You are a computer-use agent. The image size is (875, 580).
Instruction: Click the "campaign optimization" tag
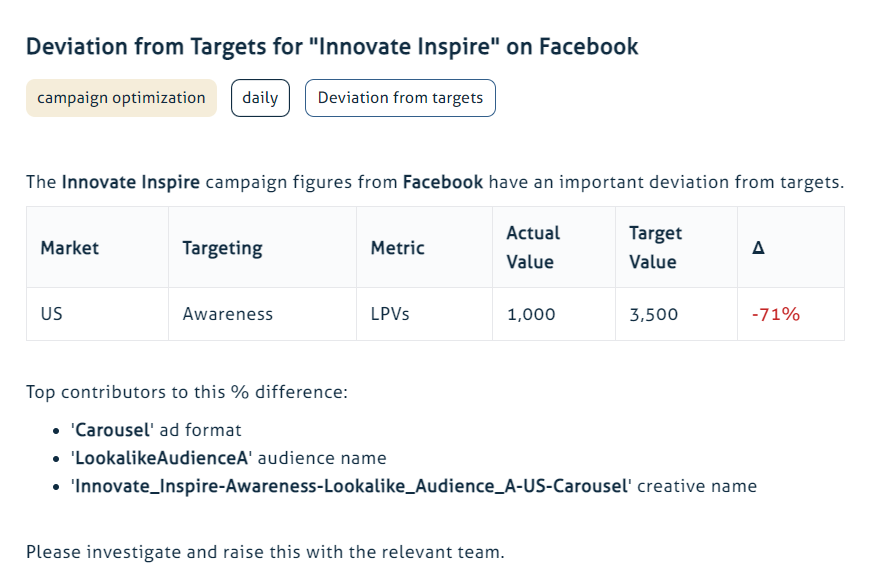pos(121,98)
